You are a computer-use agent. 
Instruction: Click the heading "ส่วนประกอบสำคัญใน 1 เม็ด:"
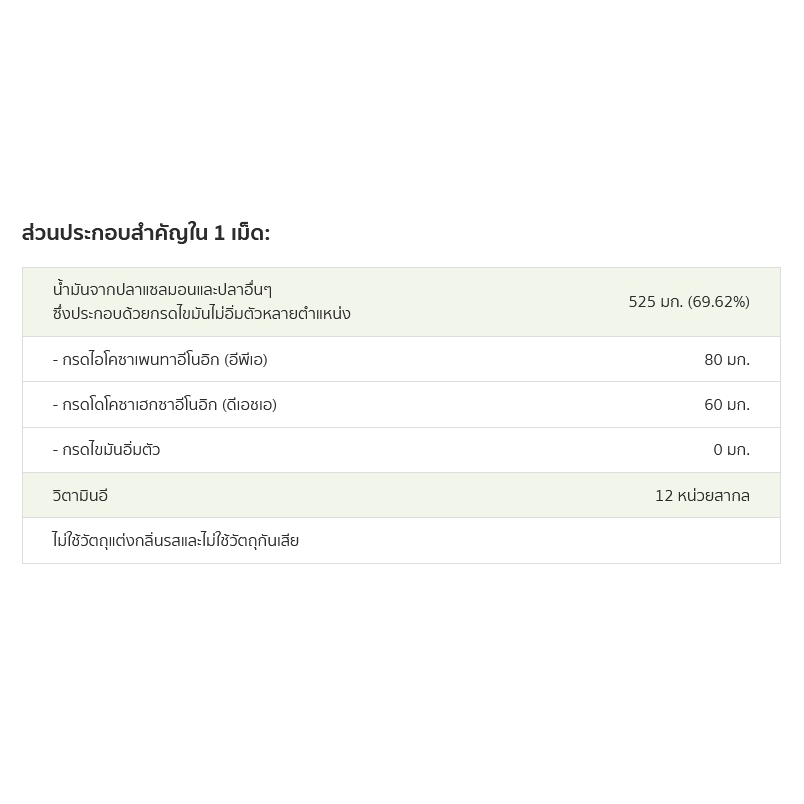pos(146,234)
